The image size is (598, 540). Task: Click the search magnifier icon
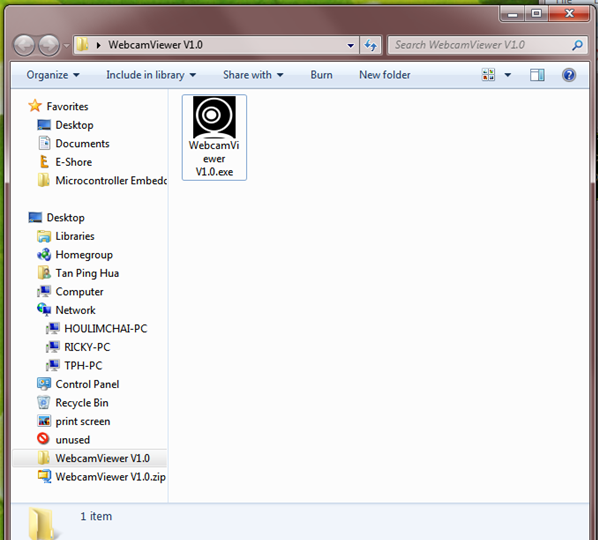click(x=577, y=45)
